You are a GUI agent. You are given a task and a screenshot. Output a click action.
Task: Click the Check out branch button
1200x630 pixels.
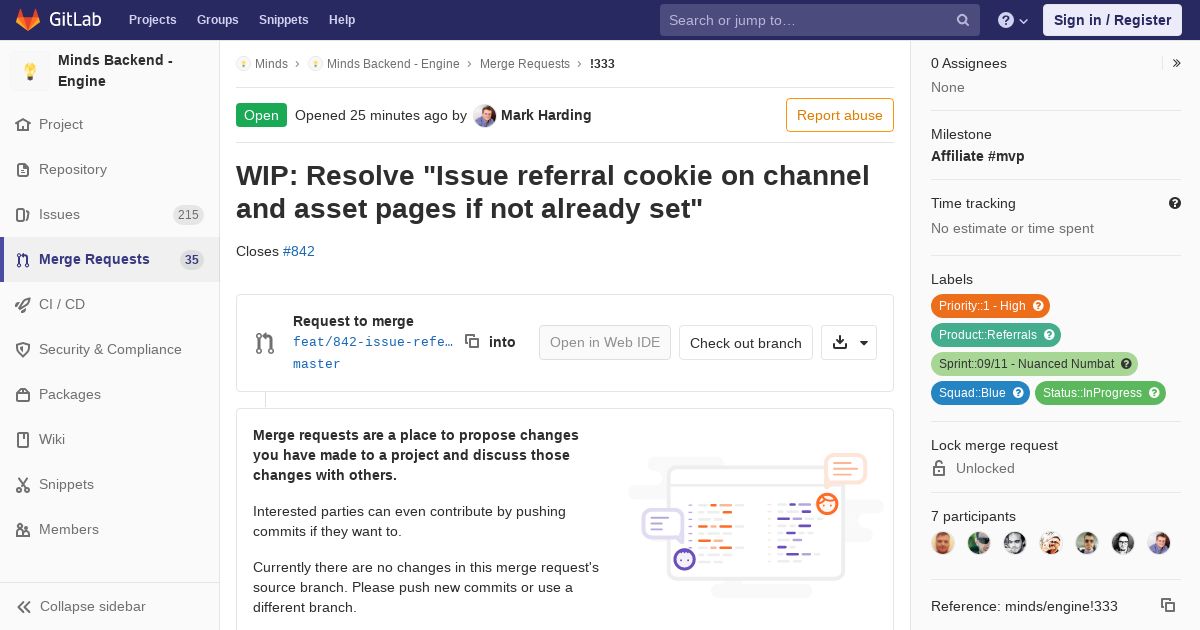[x=746, y=342]
